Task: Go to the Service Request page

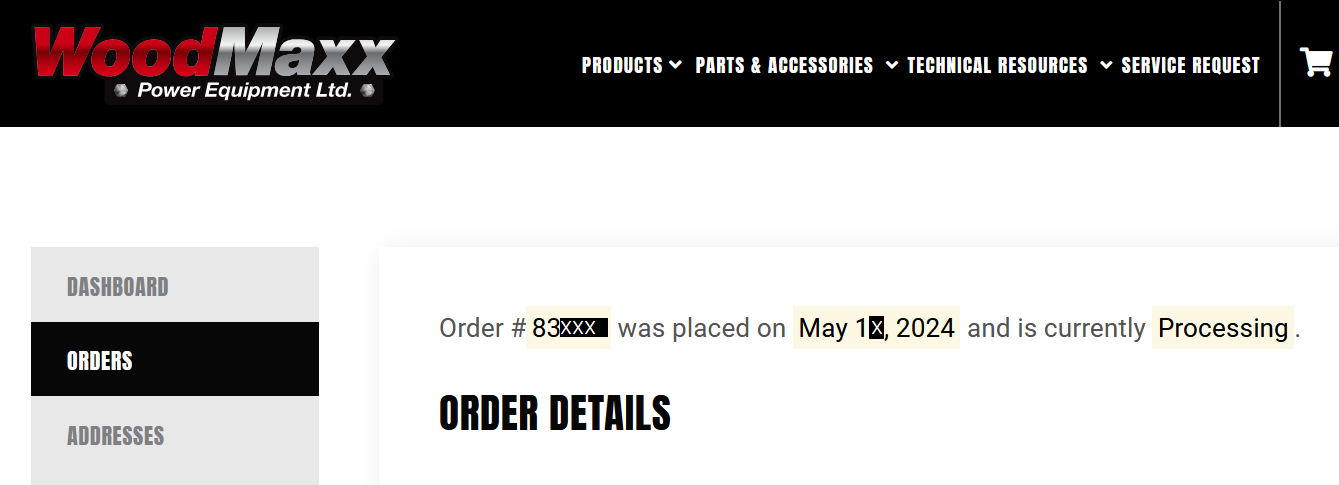Action: pos(1190,66)
